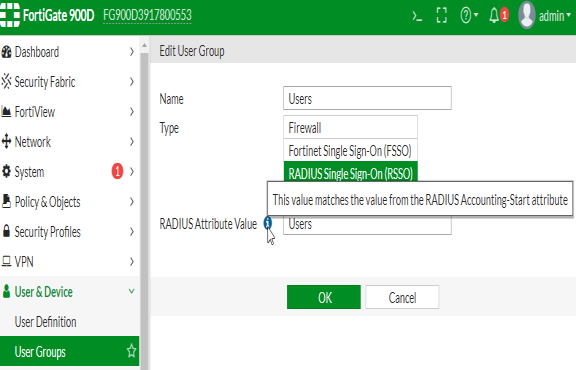Favorite User Groups with star icon

point(131,351)
